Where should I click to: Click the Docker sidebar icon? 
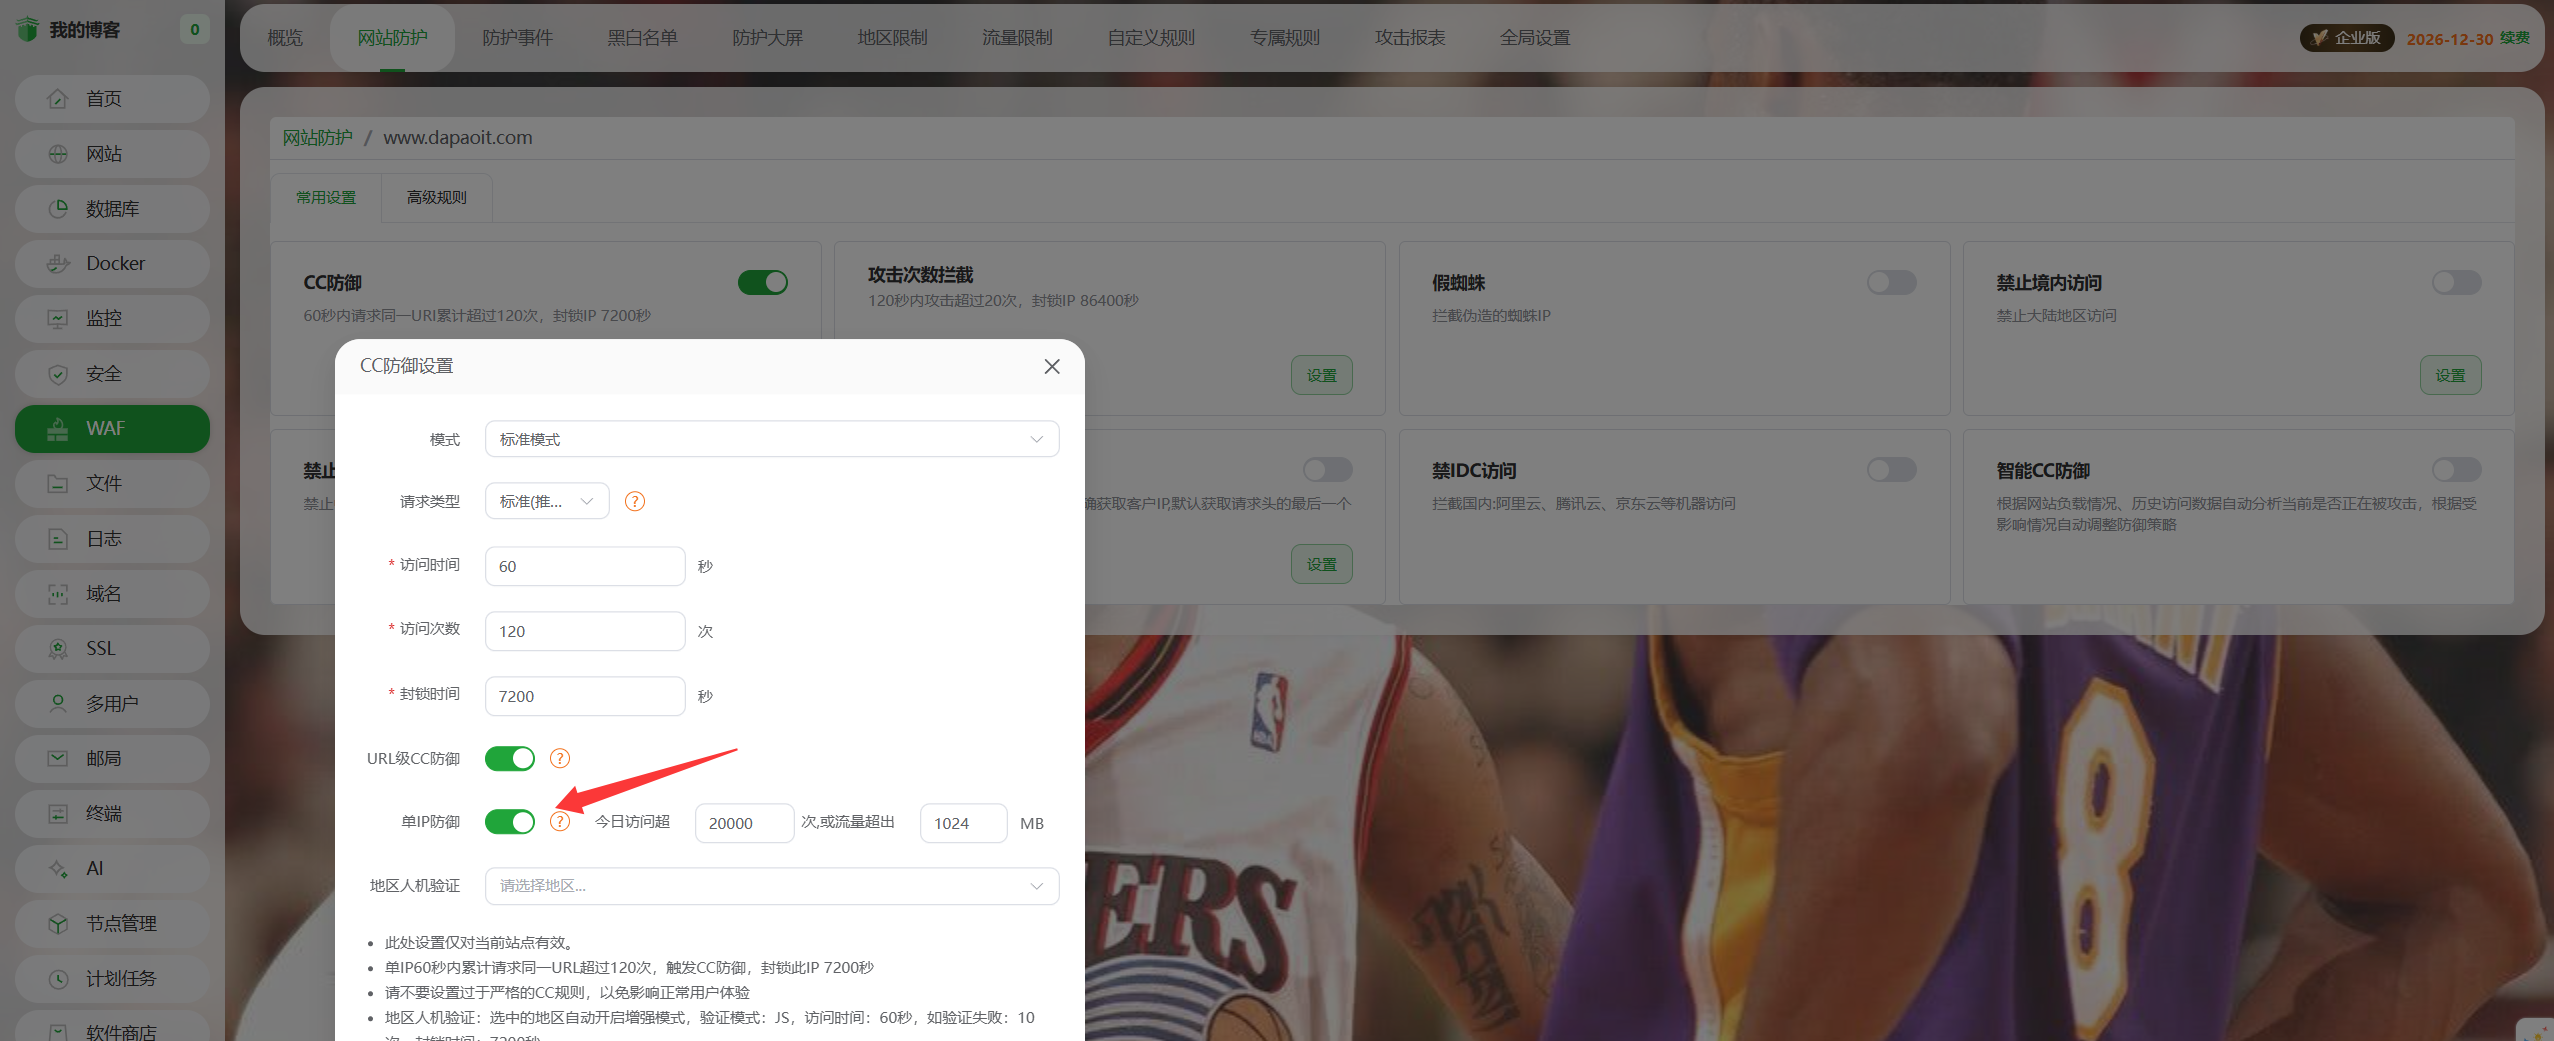[58, 264]
